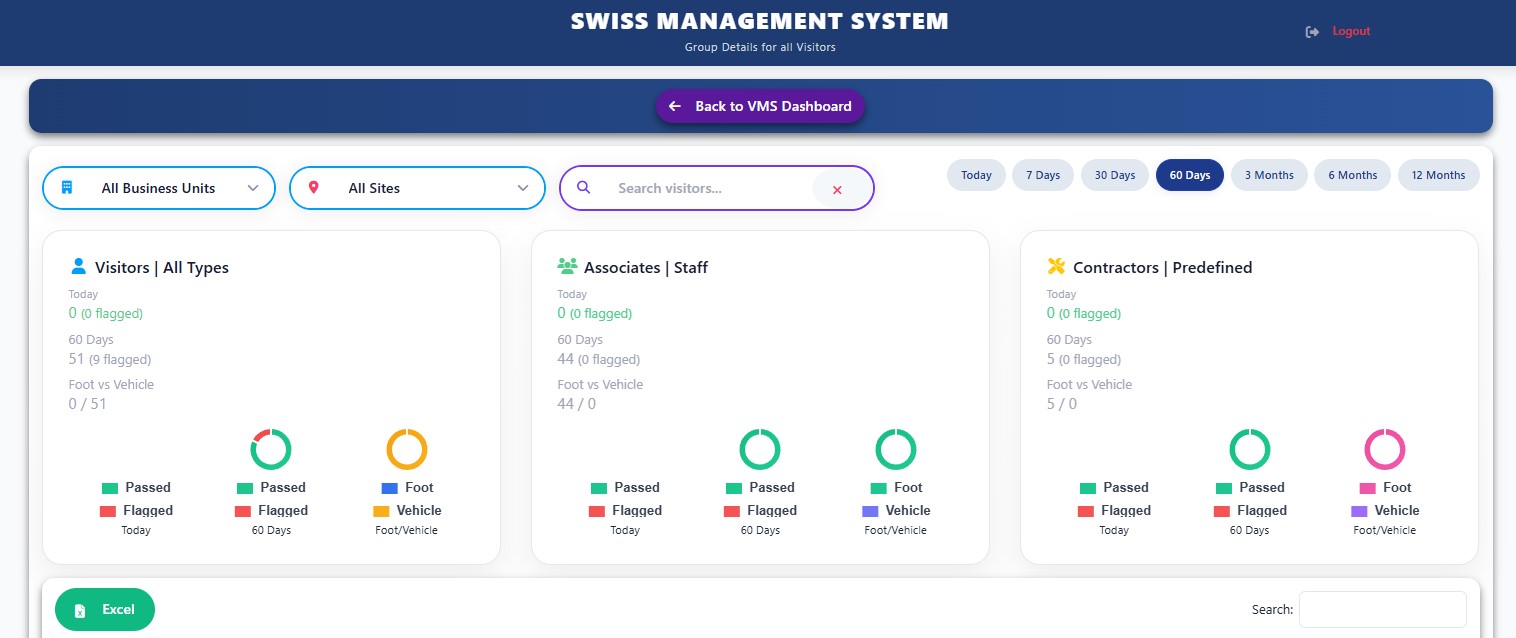1516x638 pixels.
Task: Click Visitors 60 Days Flagged red swatch
Action: pyautogui.click(x=243, y=511)
